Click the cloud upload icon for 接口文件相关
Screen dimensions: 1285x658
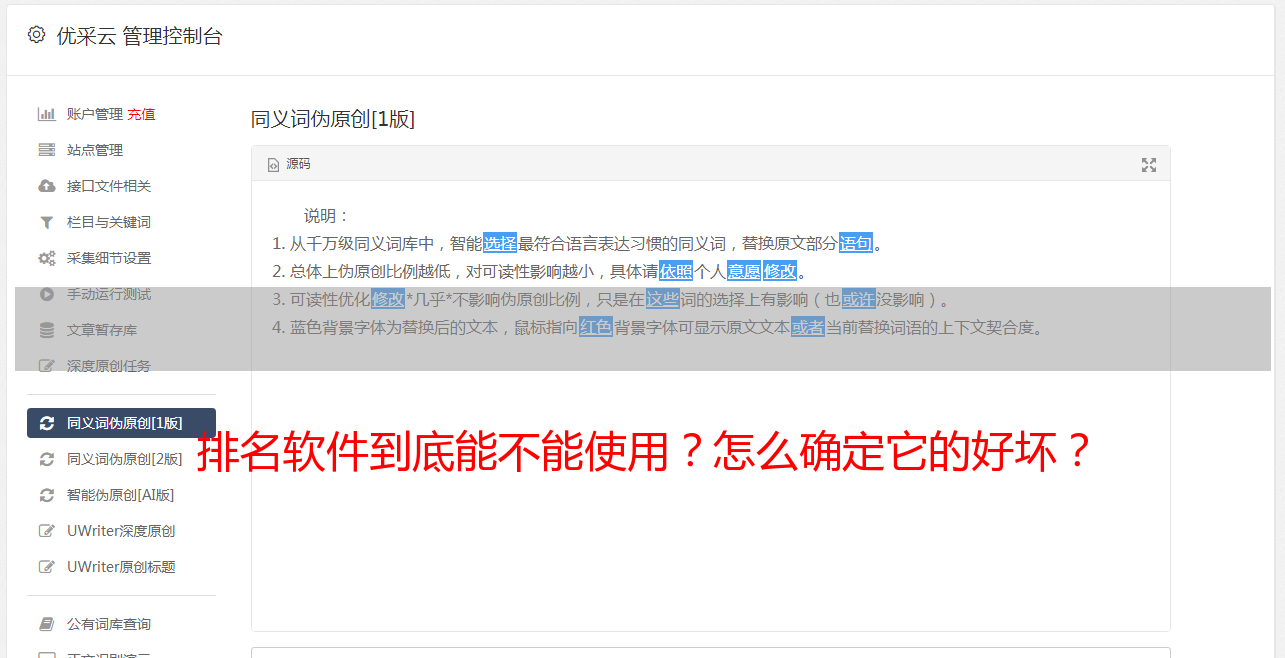[x=46, y=186]
